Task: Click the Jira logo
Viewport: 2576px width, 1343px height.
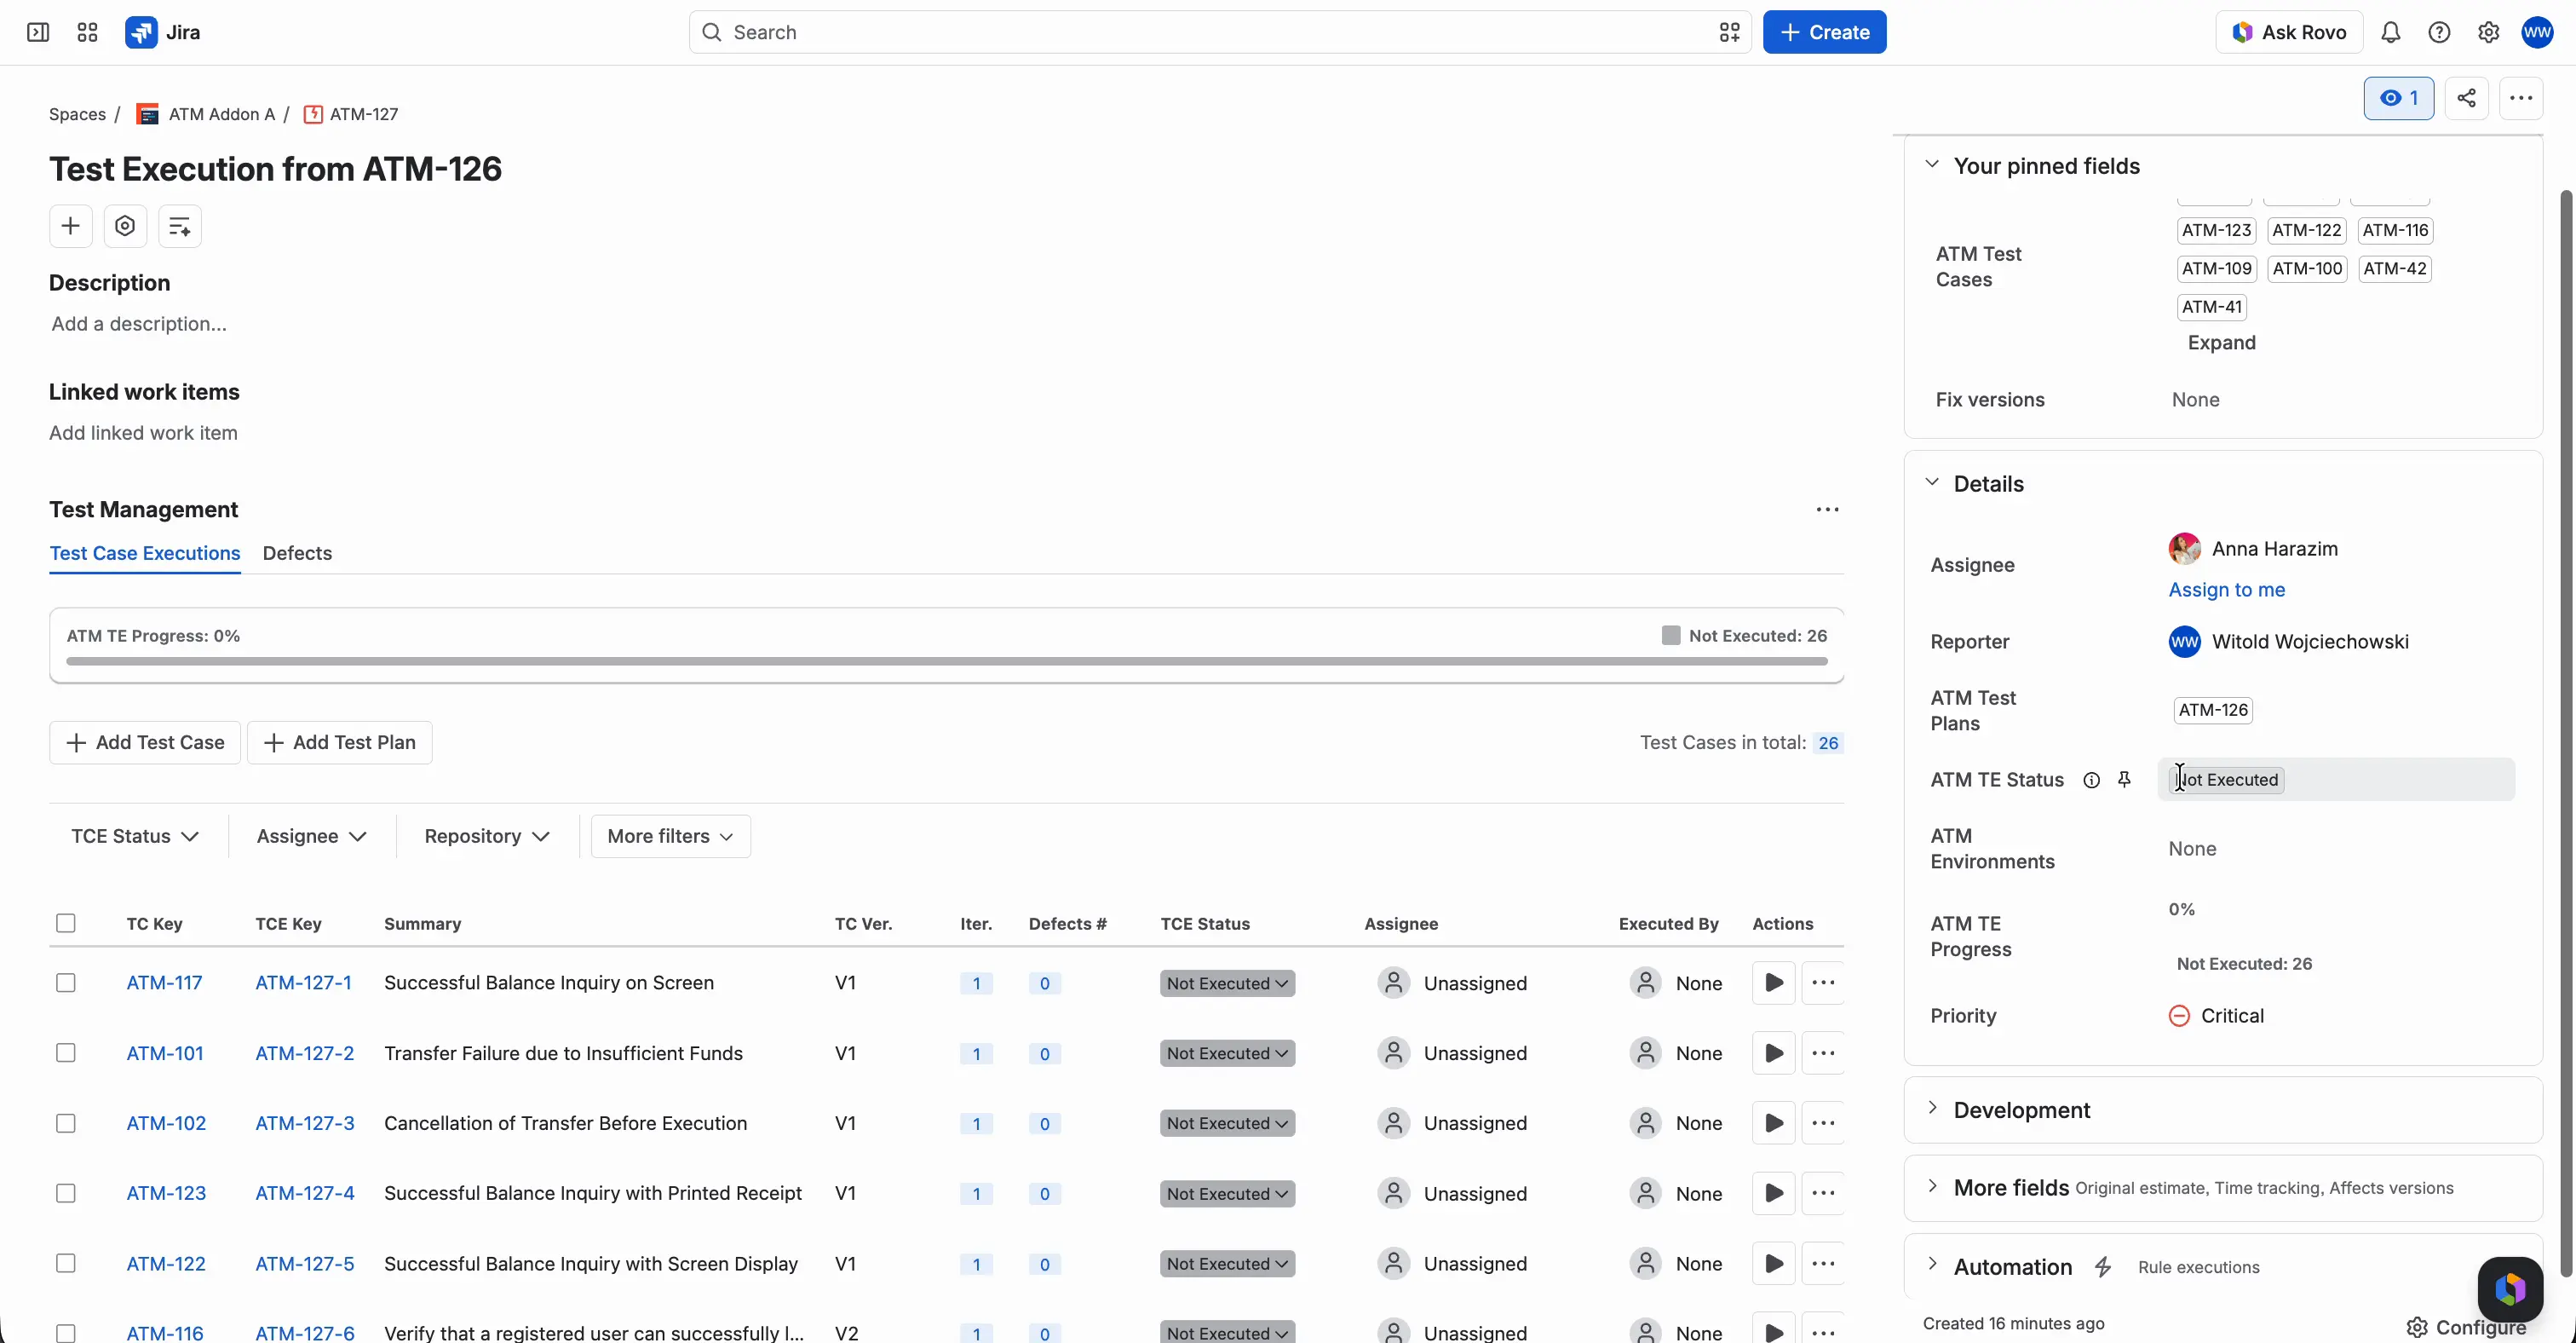Action: click(x=163, y=32)
